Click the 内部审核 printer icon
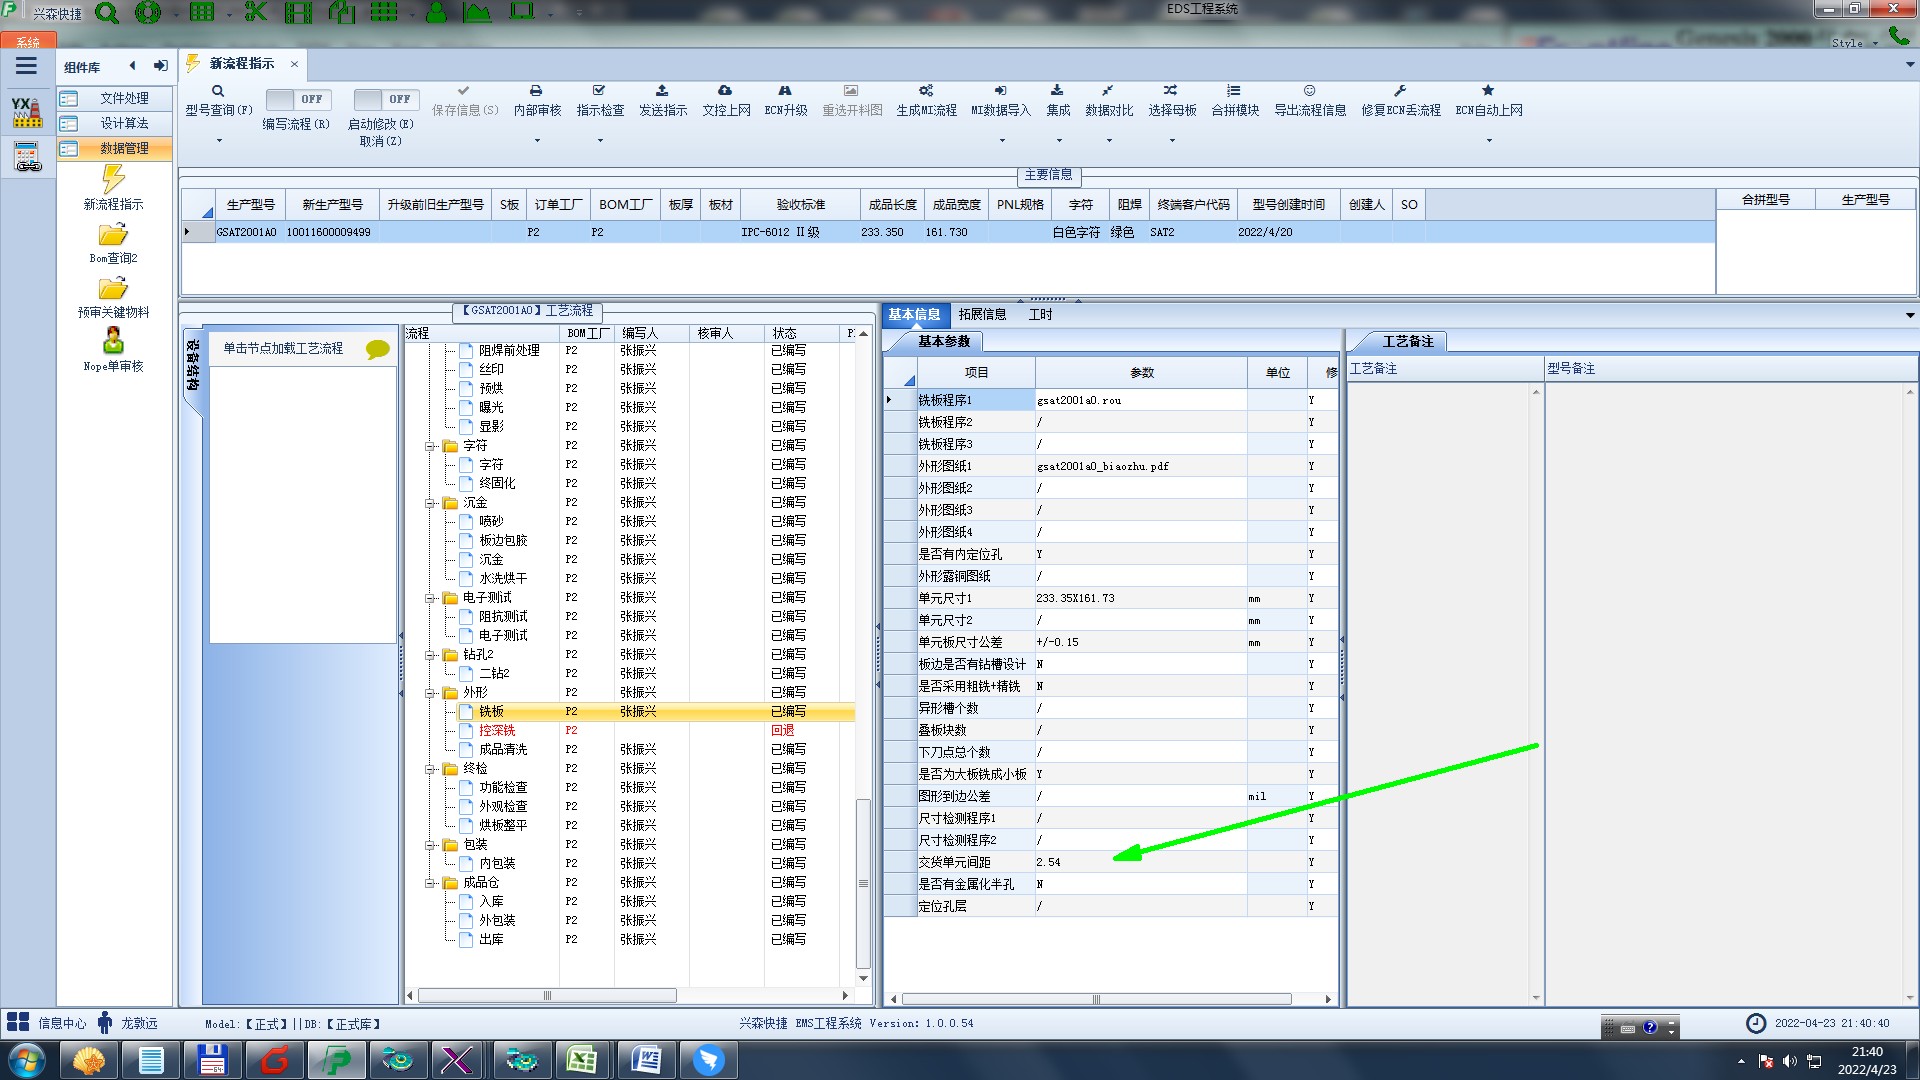Viewport: 1920px width, 1080px height. click(536, 91)
